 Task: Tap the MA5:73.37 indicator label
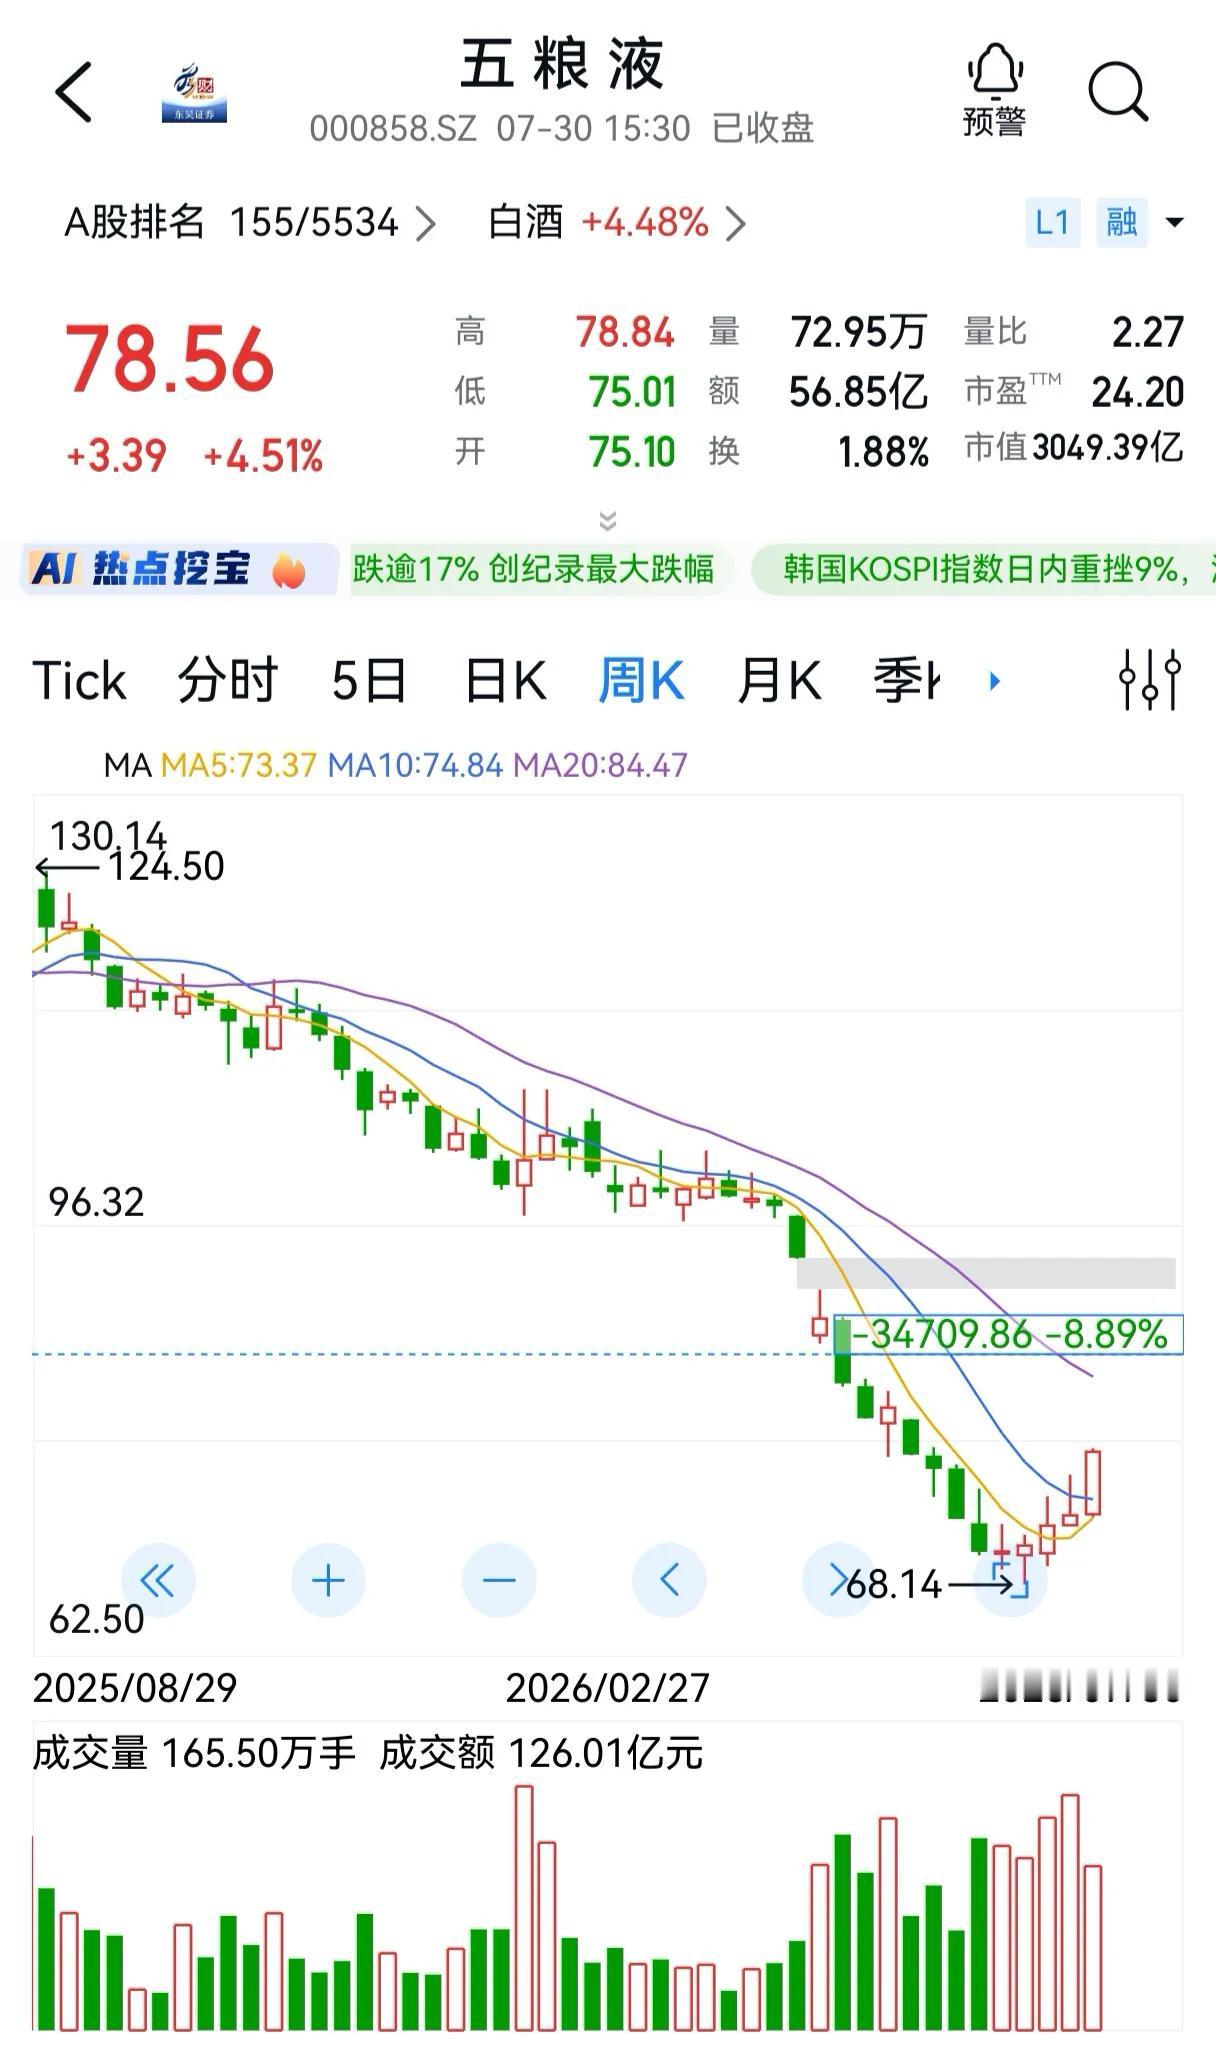[x=239, y=765]
